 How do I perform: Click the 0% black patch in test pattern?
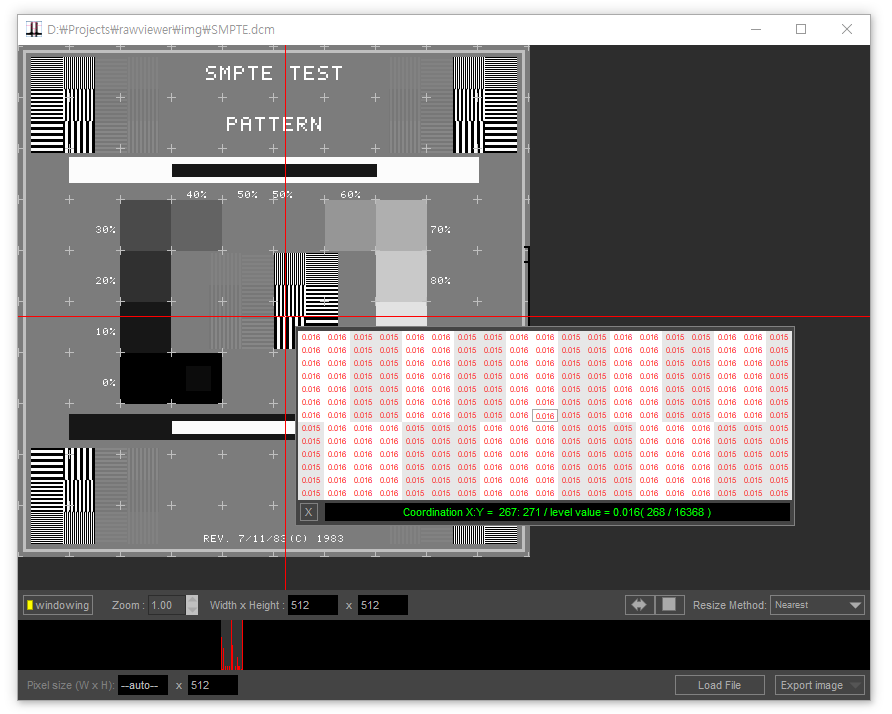(x=145, y=378)
